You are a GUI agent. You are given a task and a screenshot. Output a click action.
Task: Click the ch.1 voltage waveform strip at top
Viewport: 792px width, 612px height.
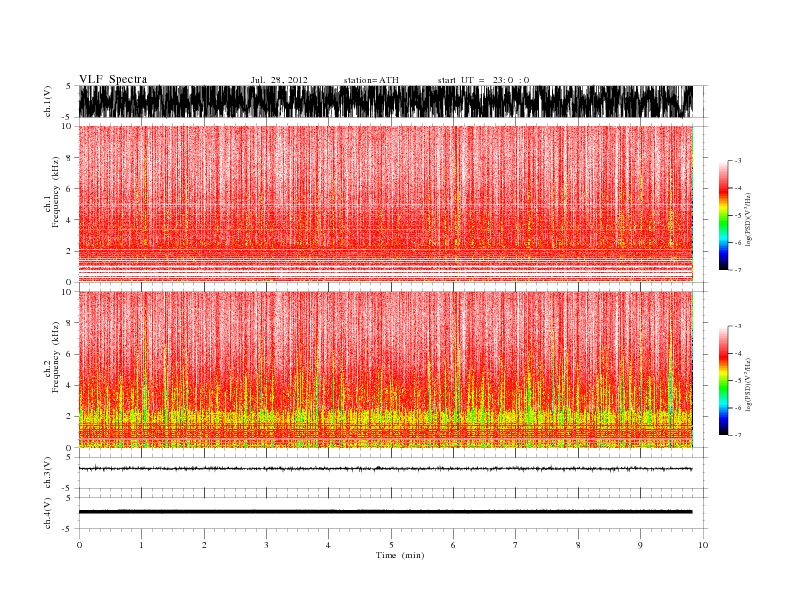coord(386,101)
